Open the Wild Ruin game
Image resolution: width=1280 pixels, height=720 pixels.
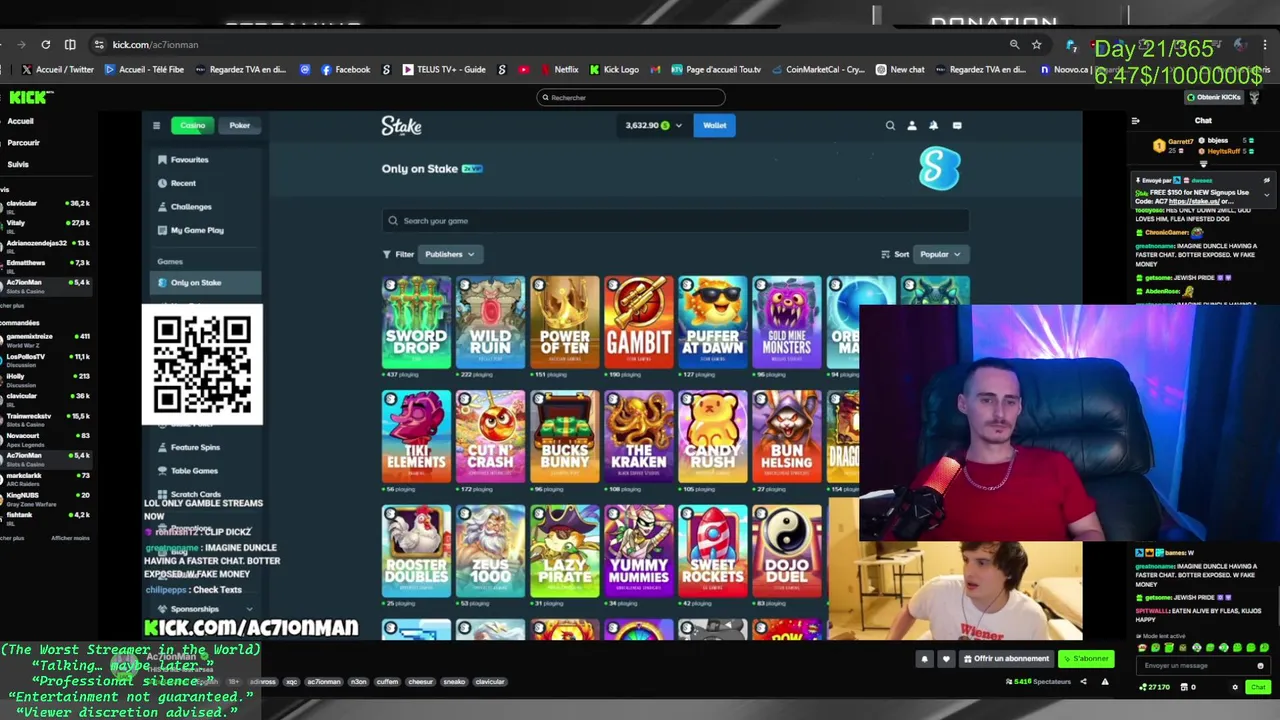[490, 323]
